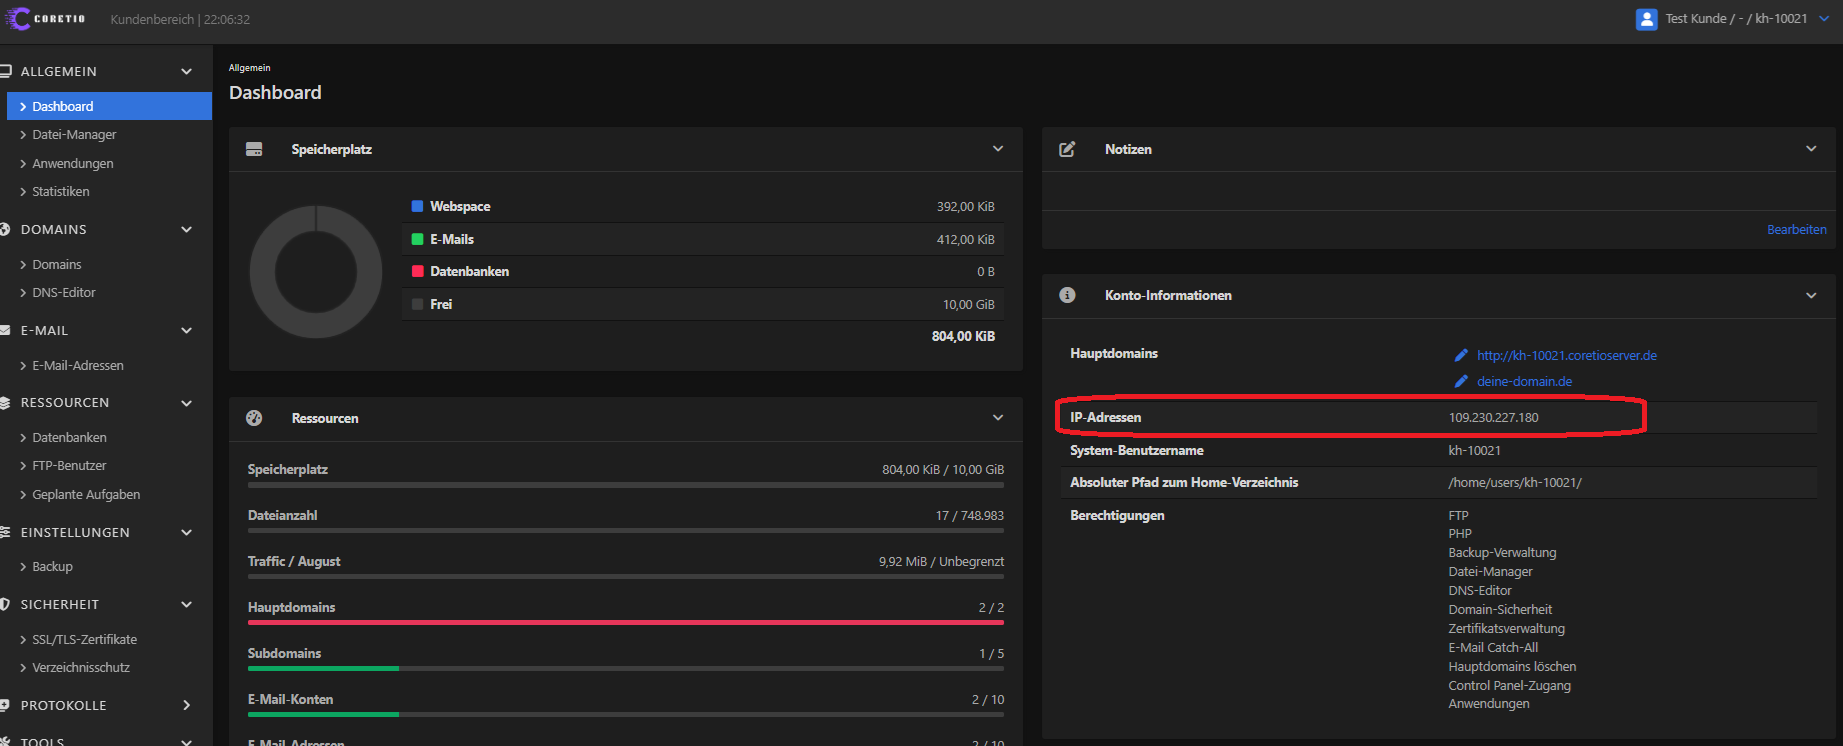The image size is (1843, 746).
Task: Click the Traffic / August value 9,92 MiB
Action: pyautogui.click(x=903, y=561)
